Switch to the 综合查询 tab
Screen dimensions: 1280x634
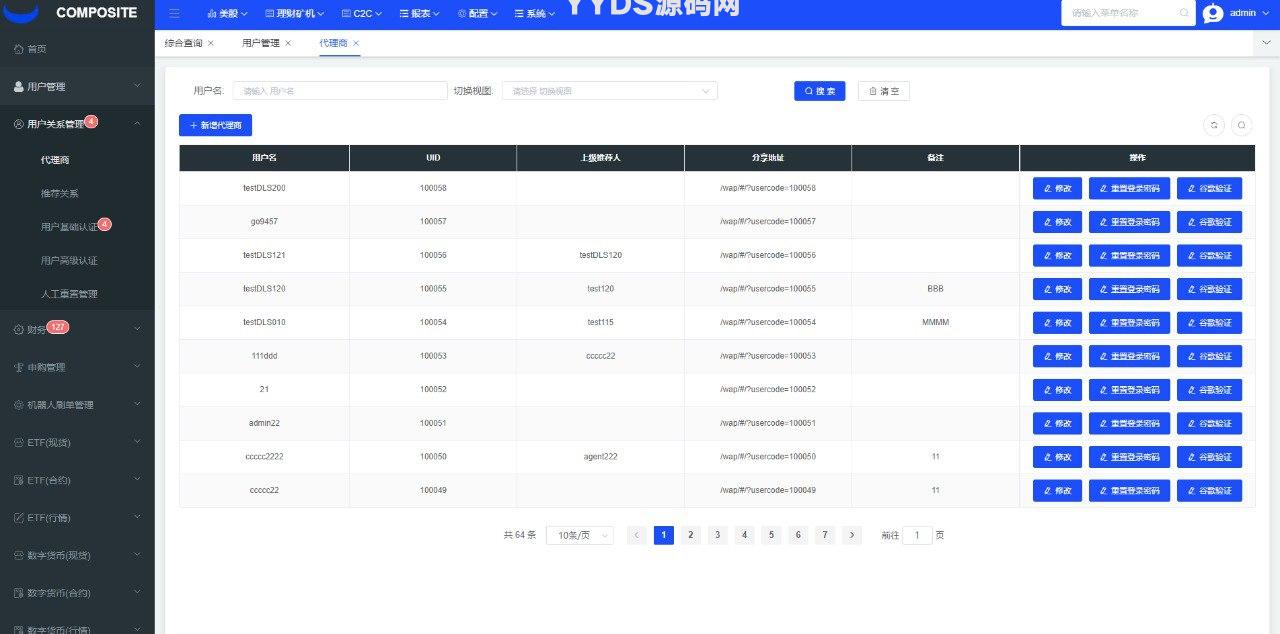183,43
